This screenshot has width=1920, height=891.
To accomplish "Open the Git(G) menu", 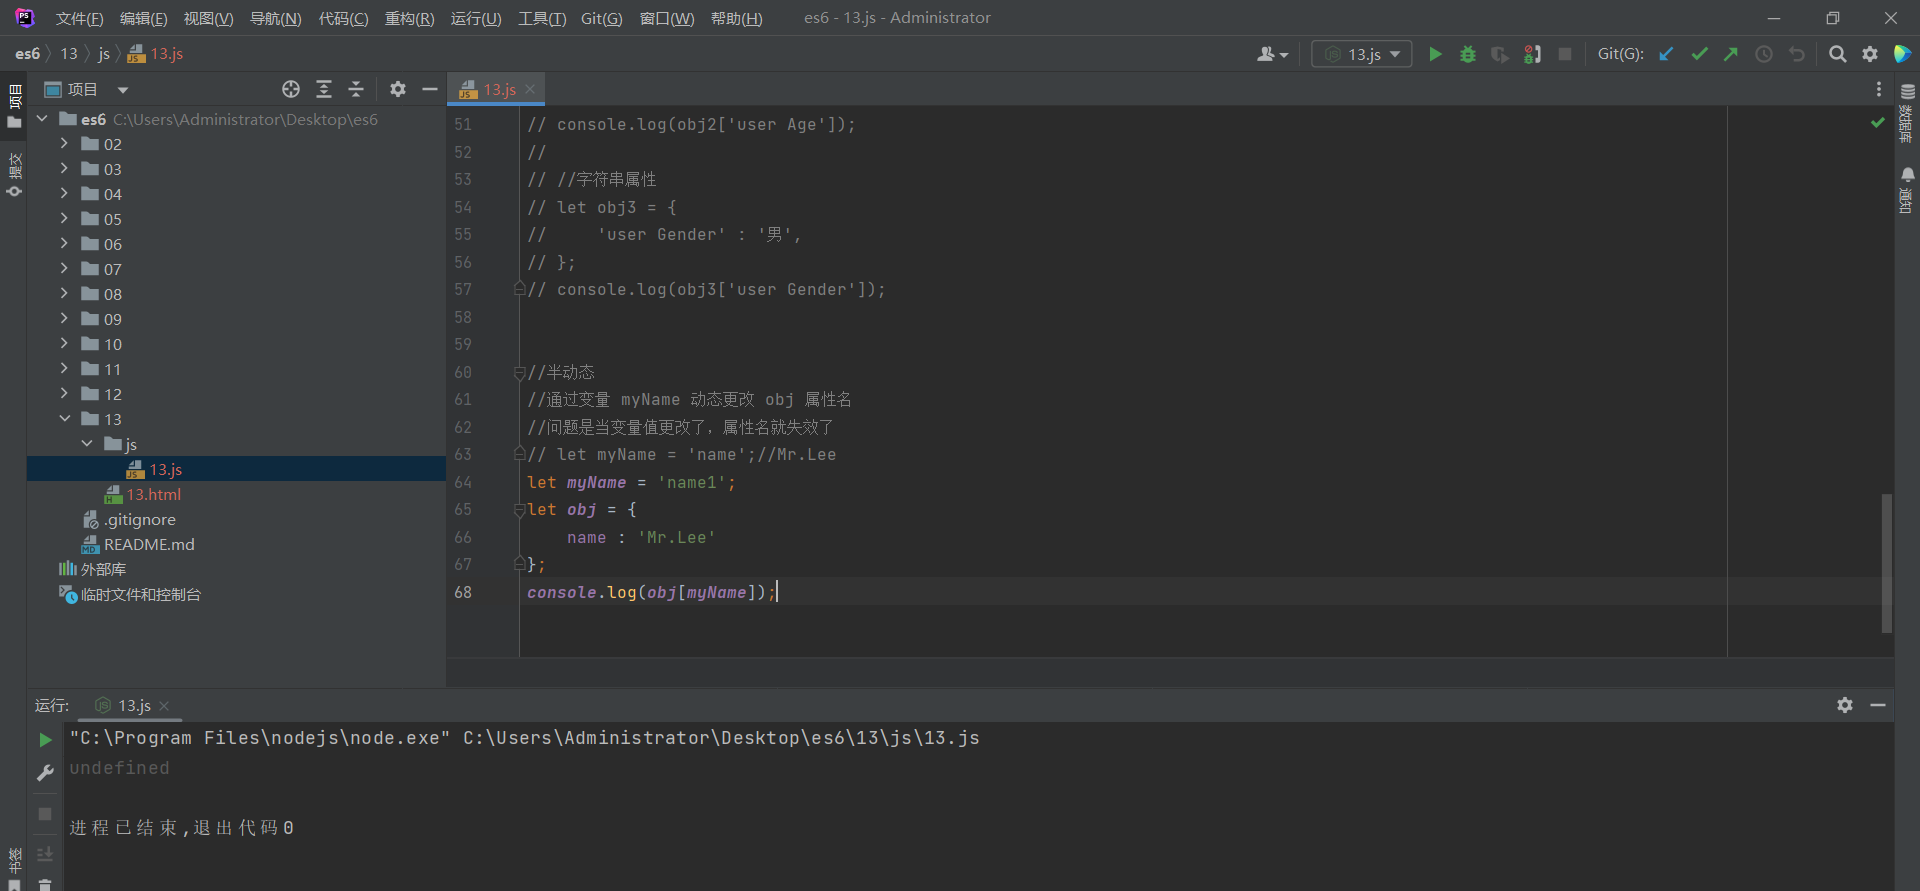I will (602, 18).
